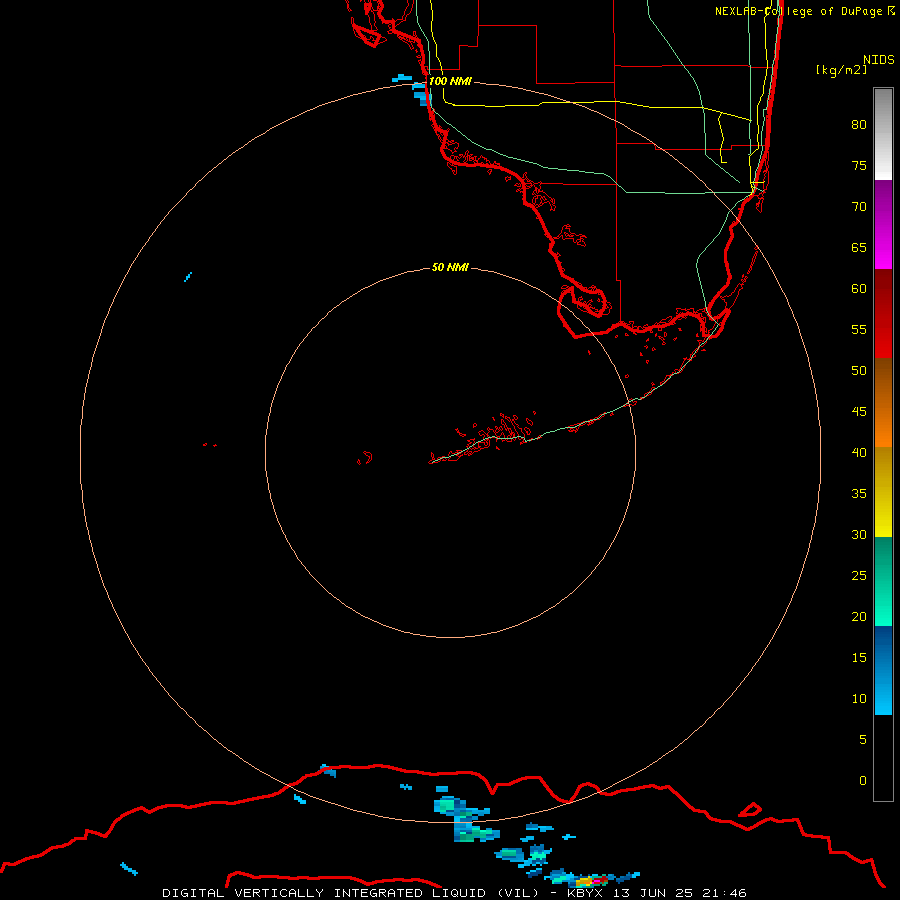Click the 50 value on the scale
900x900 pixels.
[859, 370]
